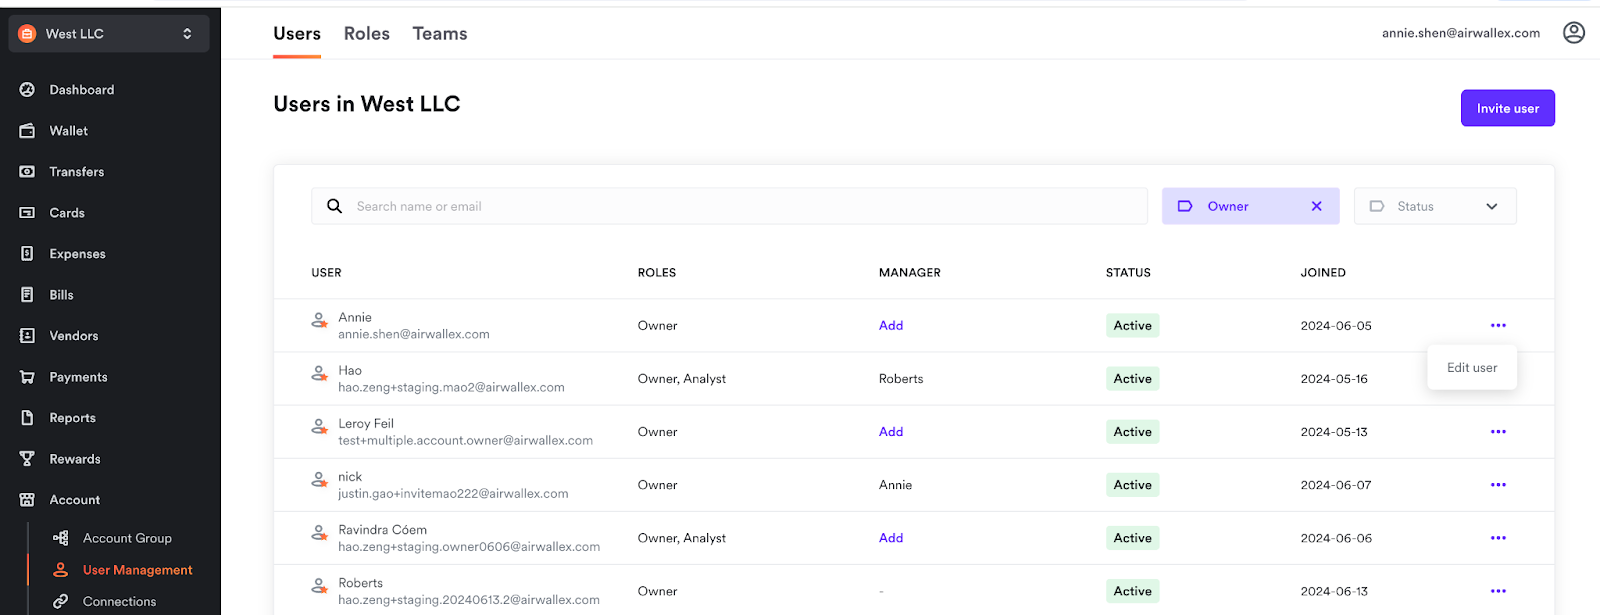Switch to the Teams tab
This screenshot has width=1600, height=615.
tap(439, 34)
